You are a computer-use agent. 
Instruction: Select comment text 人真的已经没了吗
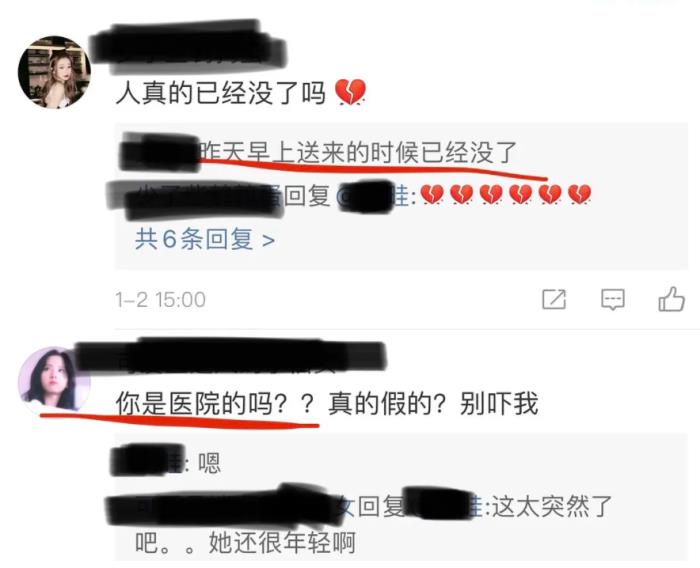click(221, 93)
